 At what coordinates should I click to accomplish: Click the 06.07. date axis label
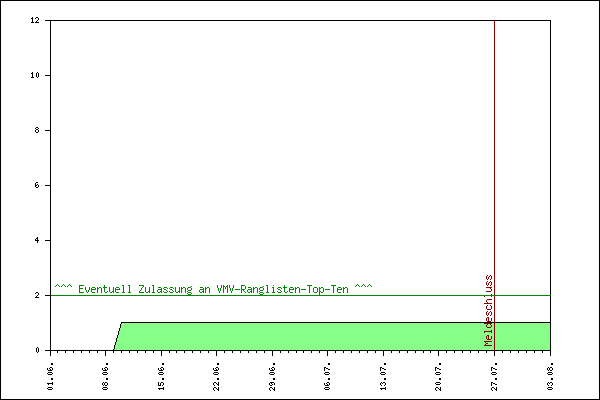coord(328,377)
